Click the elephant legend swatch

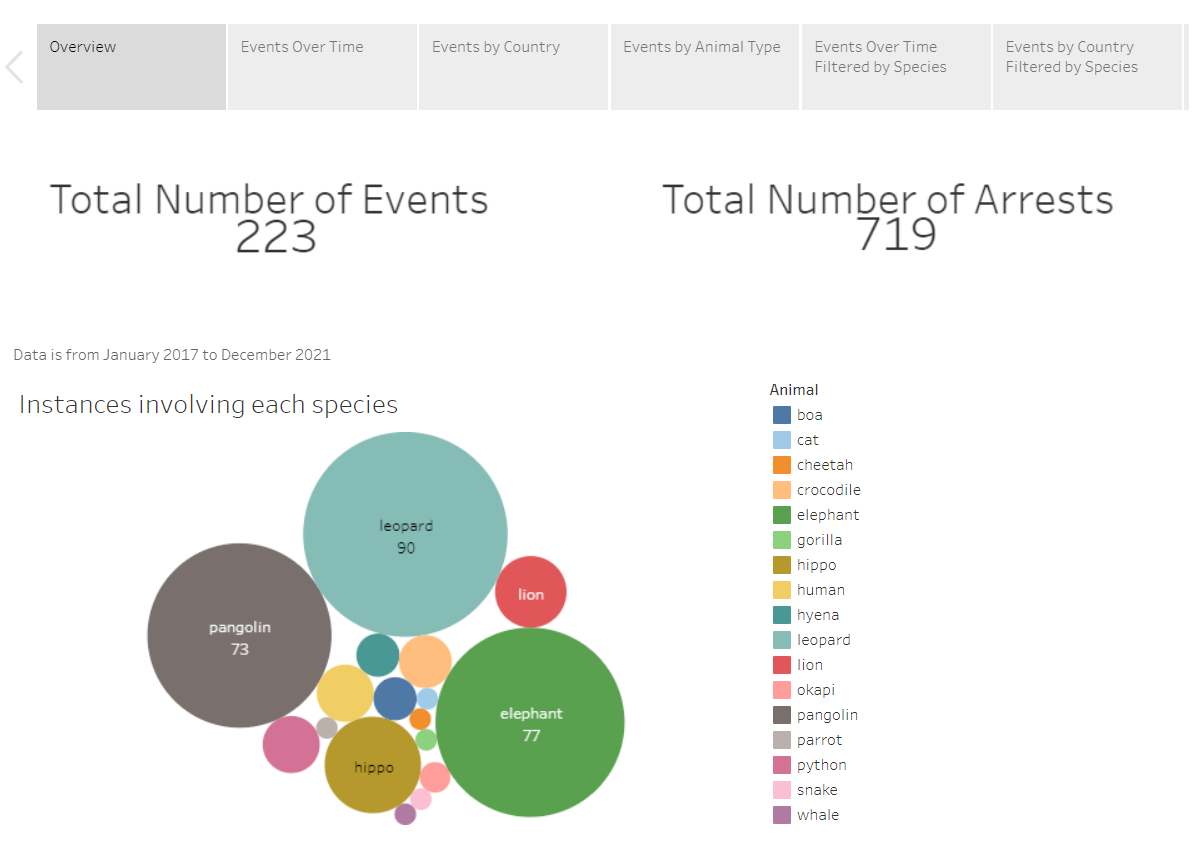pos(782,515)
